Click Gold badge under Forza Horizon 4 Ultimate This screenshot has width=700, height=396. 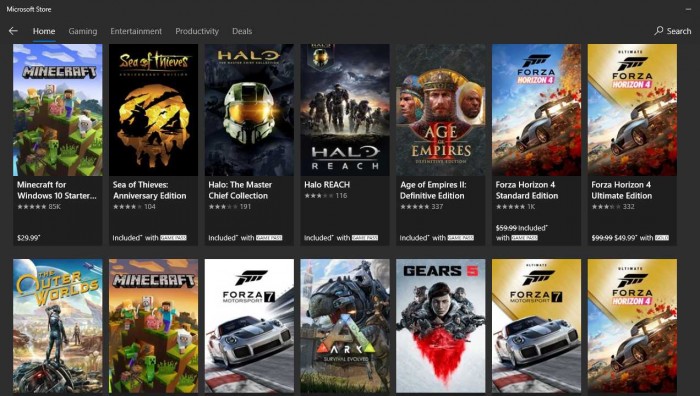pyautogui.click(x=662, y=238)
